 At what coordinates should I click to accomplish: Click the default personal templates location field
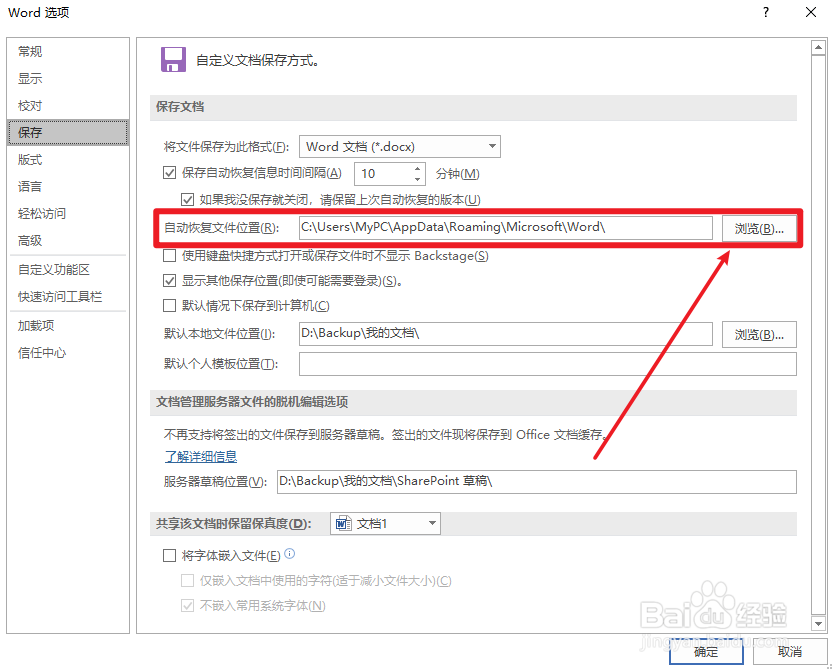[547, 364]
